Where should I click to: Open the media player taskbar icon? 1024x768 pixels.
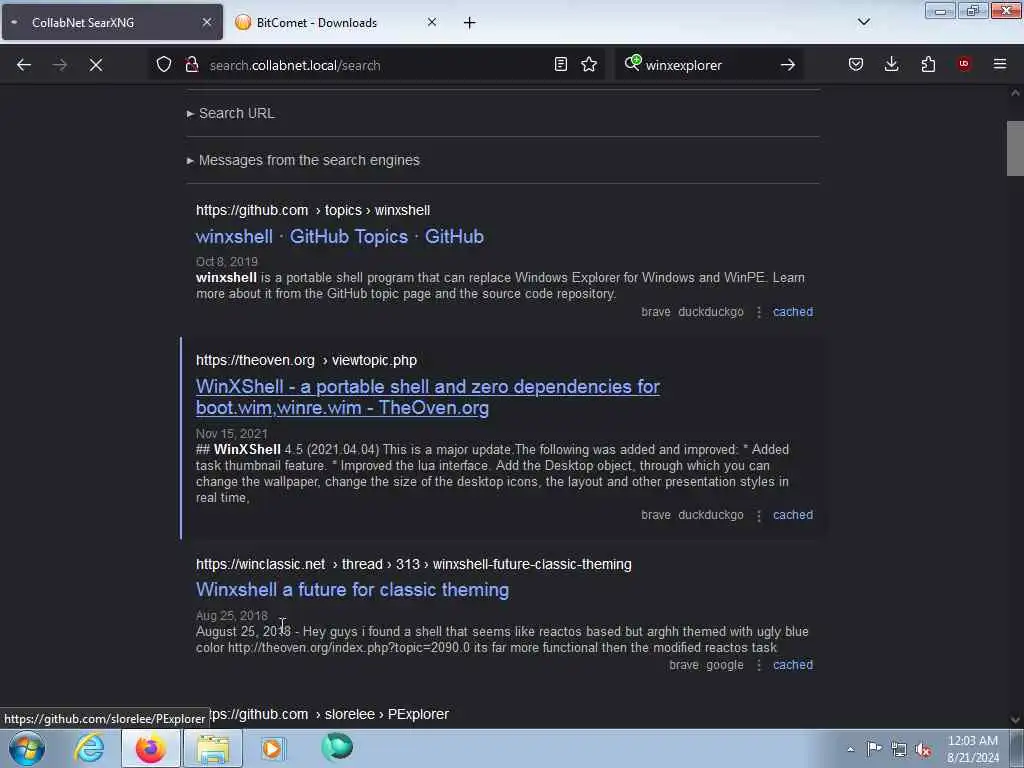273,748
